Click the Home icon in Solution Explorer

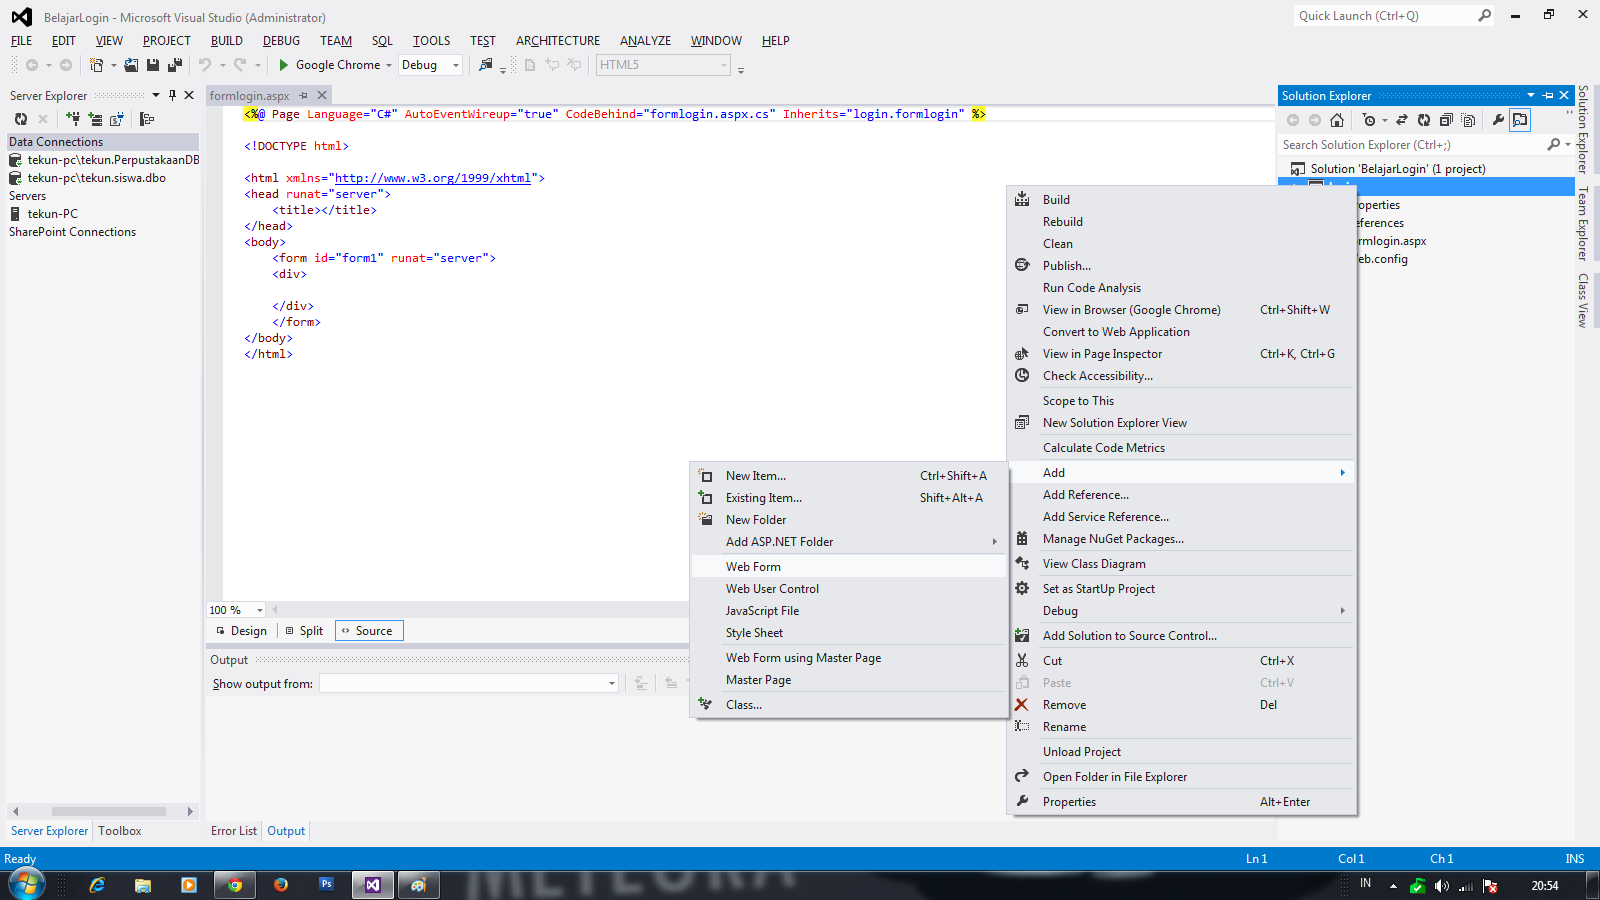pos(1337,119)
